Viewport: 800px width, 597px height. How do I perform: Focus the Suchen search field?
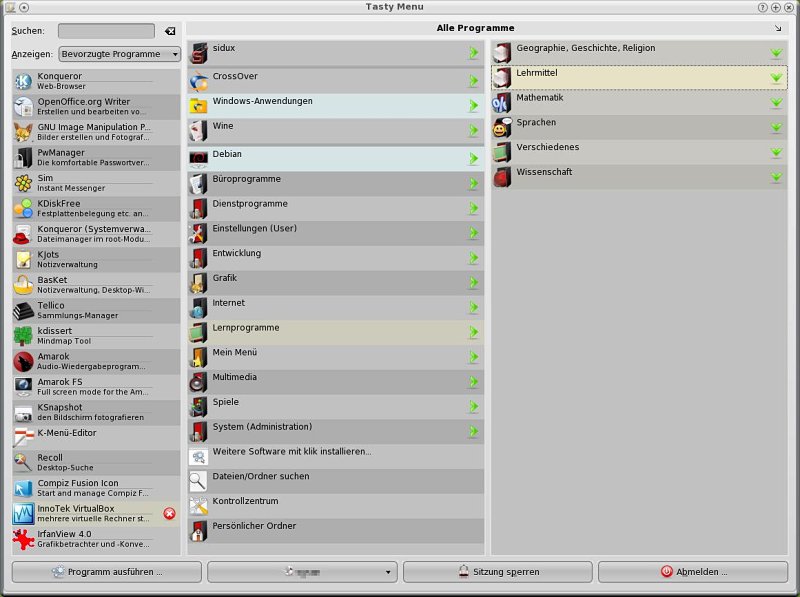tap(107, 31)
